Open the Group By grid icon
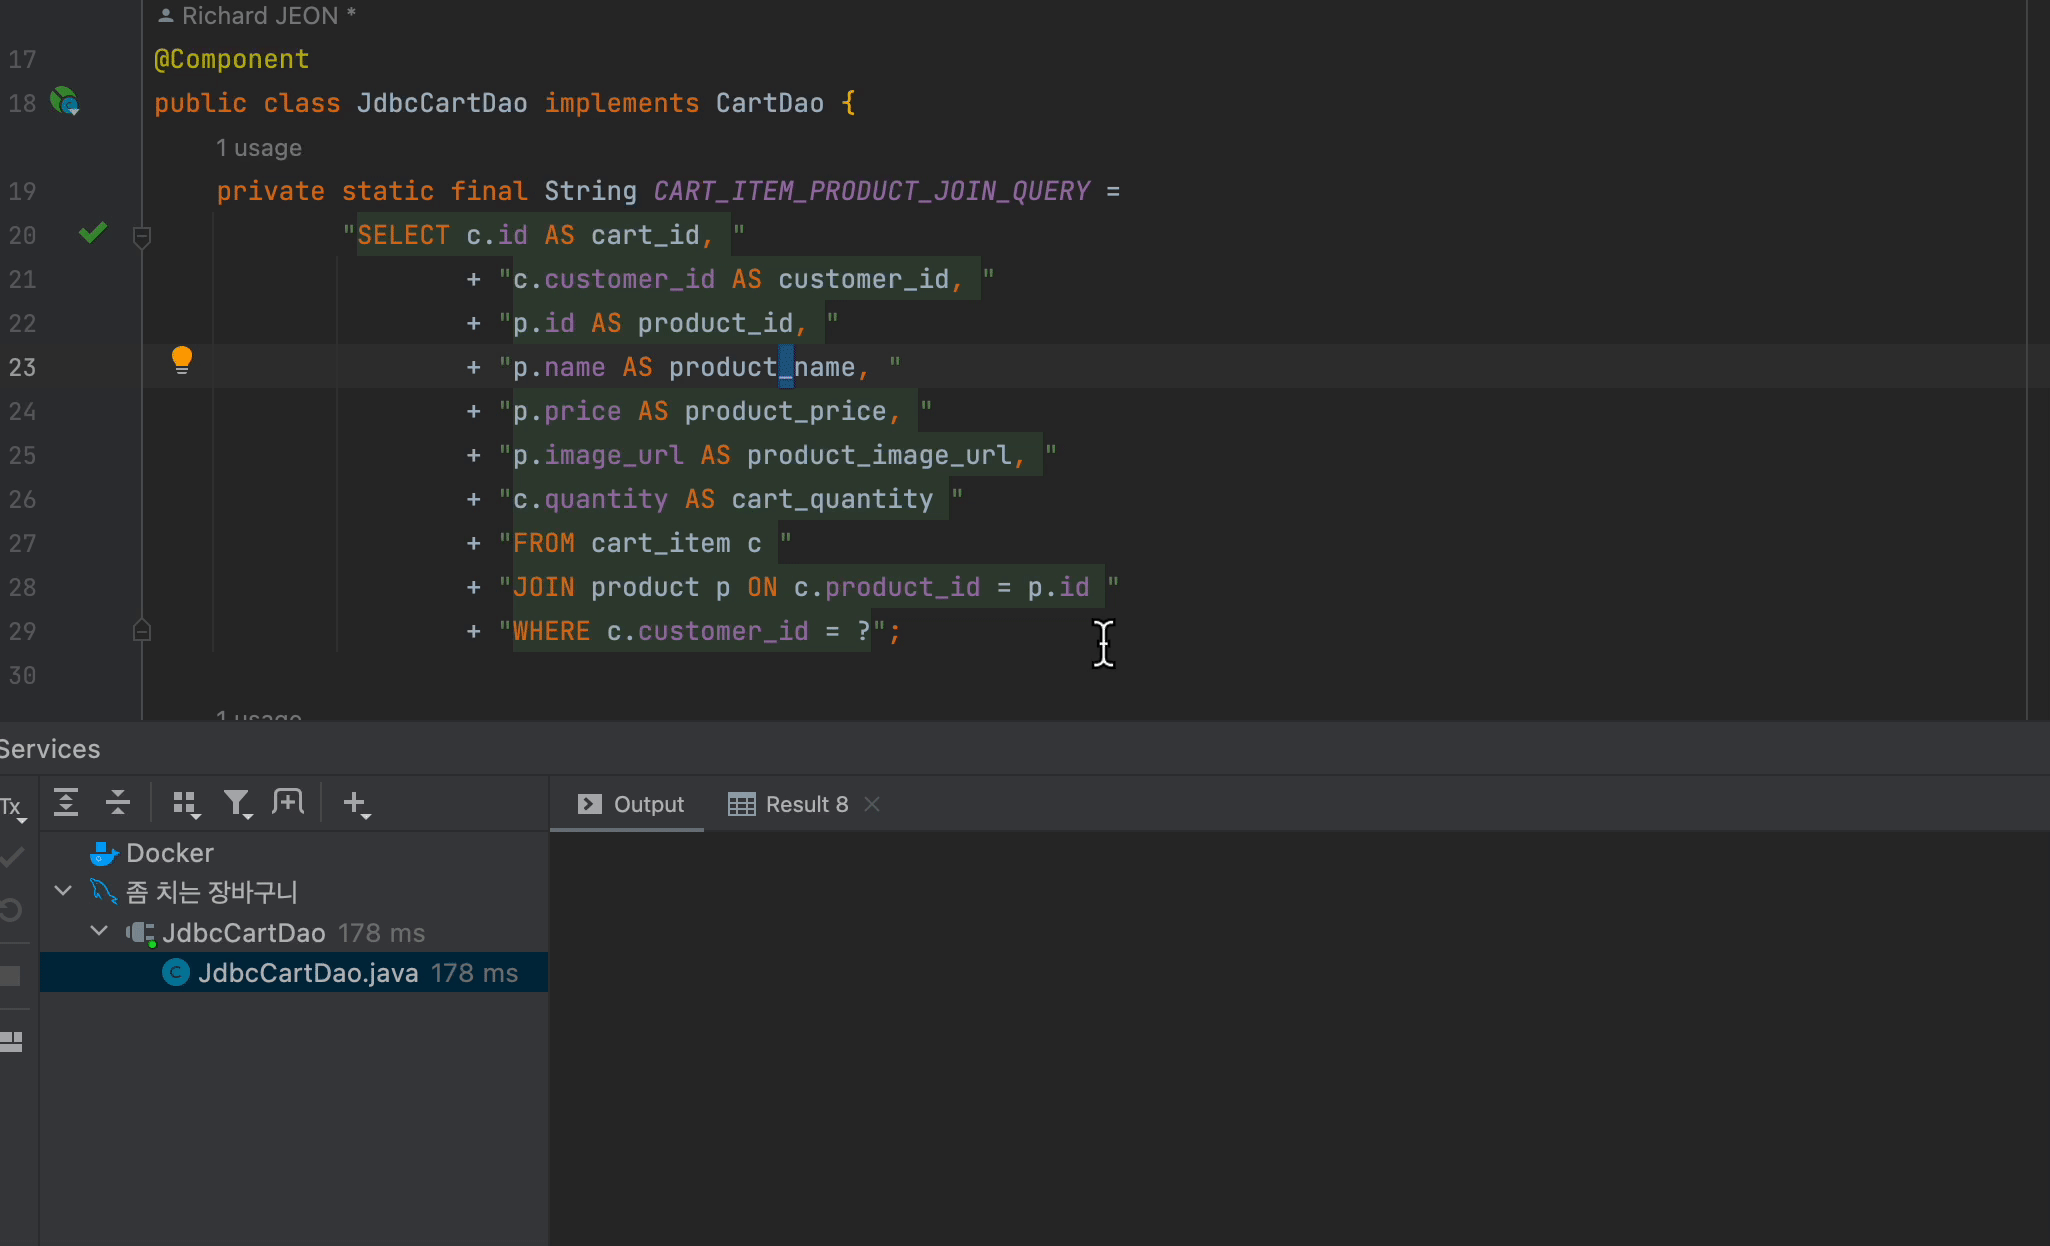The width and height of the screenshot is (2050, 1246). click(x=186, y=804)
